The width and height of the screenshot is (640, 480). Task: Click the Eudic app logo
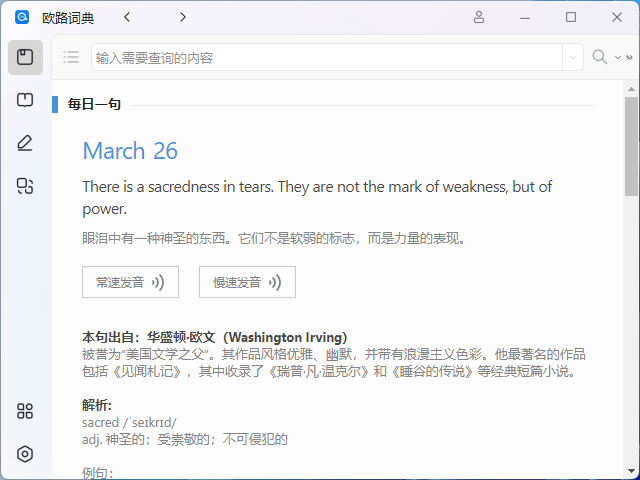pos(22,17)
